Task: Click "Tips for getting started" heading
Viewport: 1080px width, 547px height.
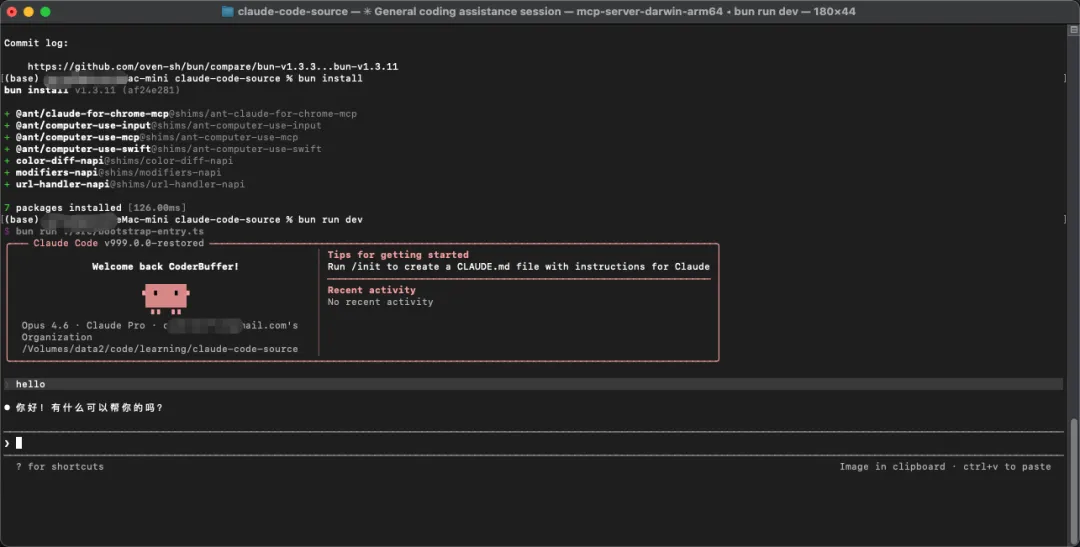Action: [x=398, y=254]
